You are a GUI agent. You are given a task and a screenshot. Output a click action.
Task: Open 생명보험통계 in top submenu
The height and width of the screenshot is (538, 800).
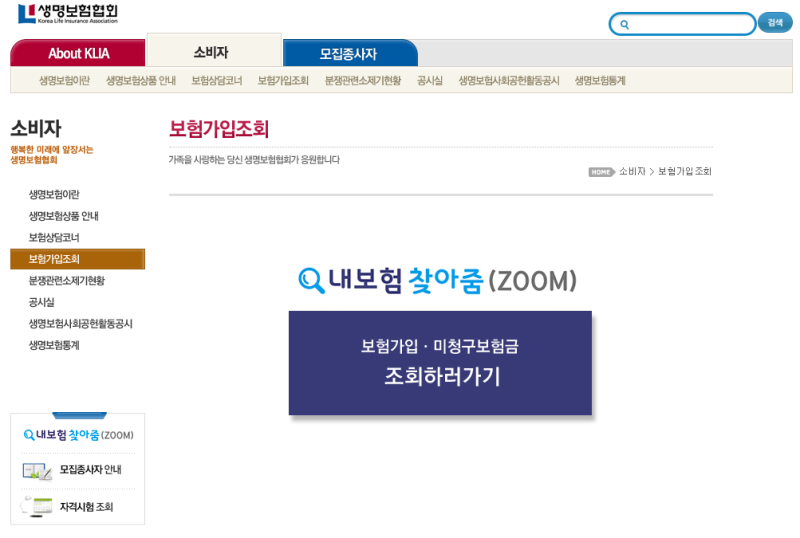(x=600, y=81)
